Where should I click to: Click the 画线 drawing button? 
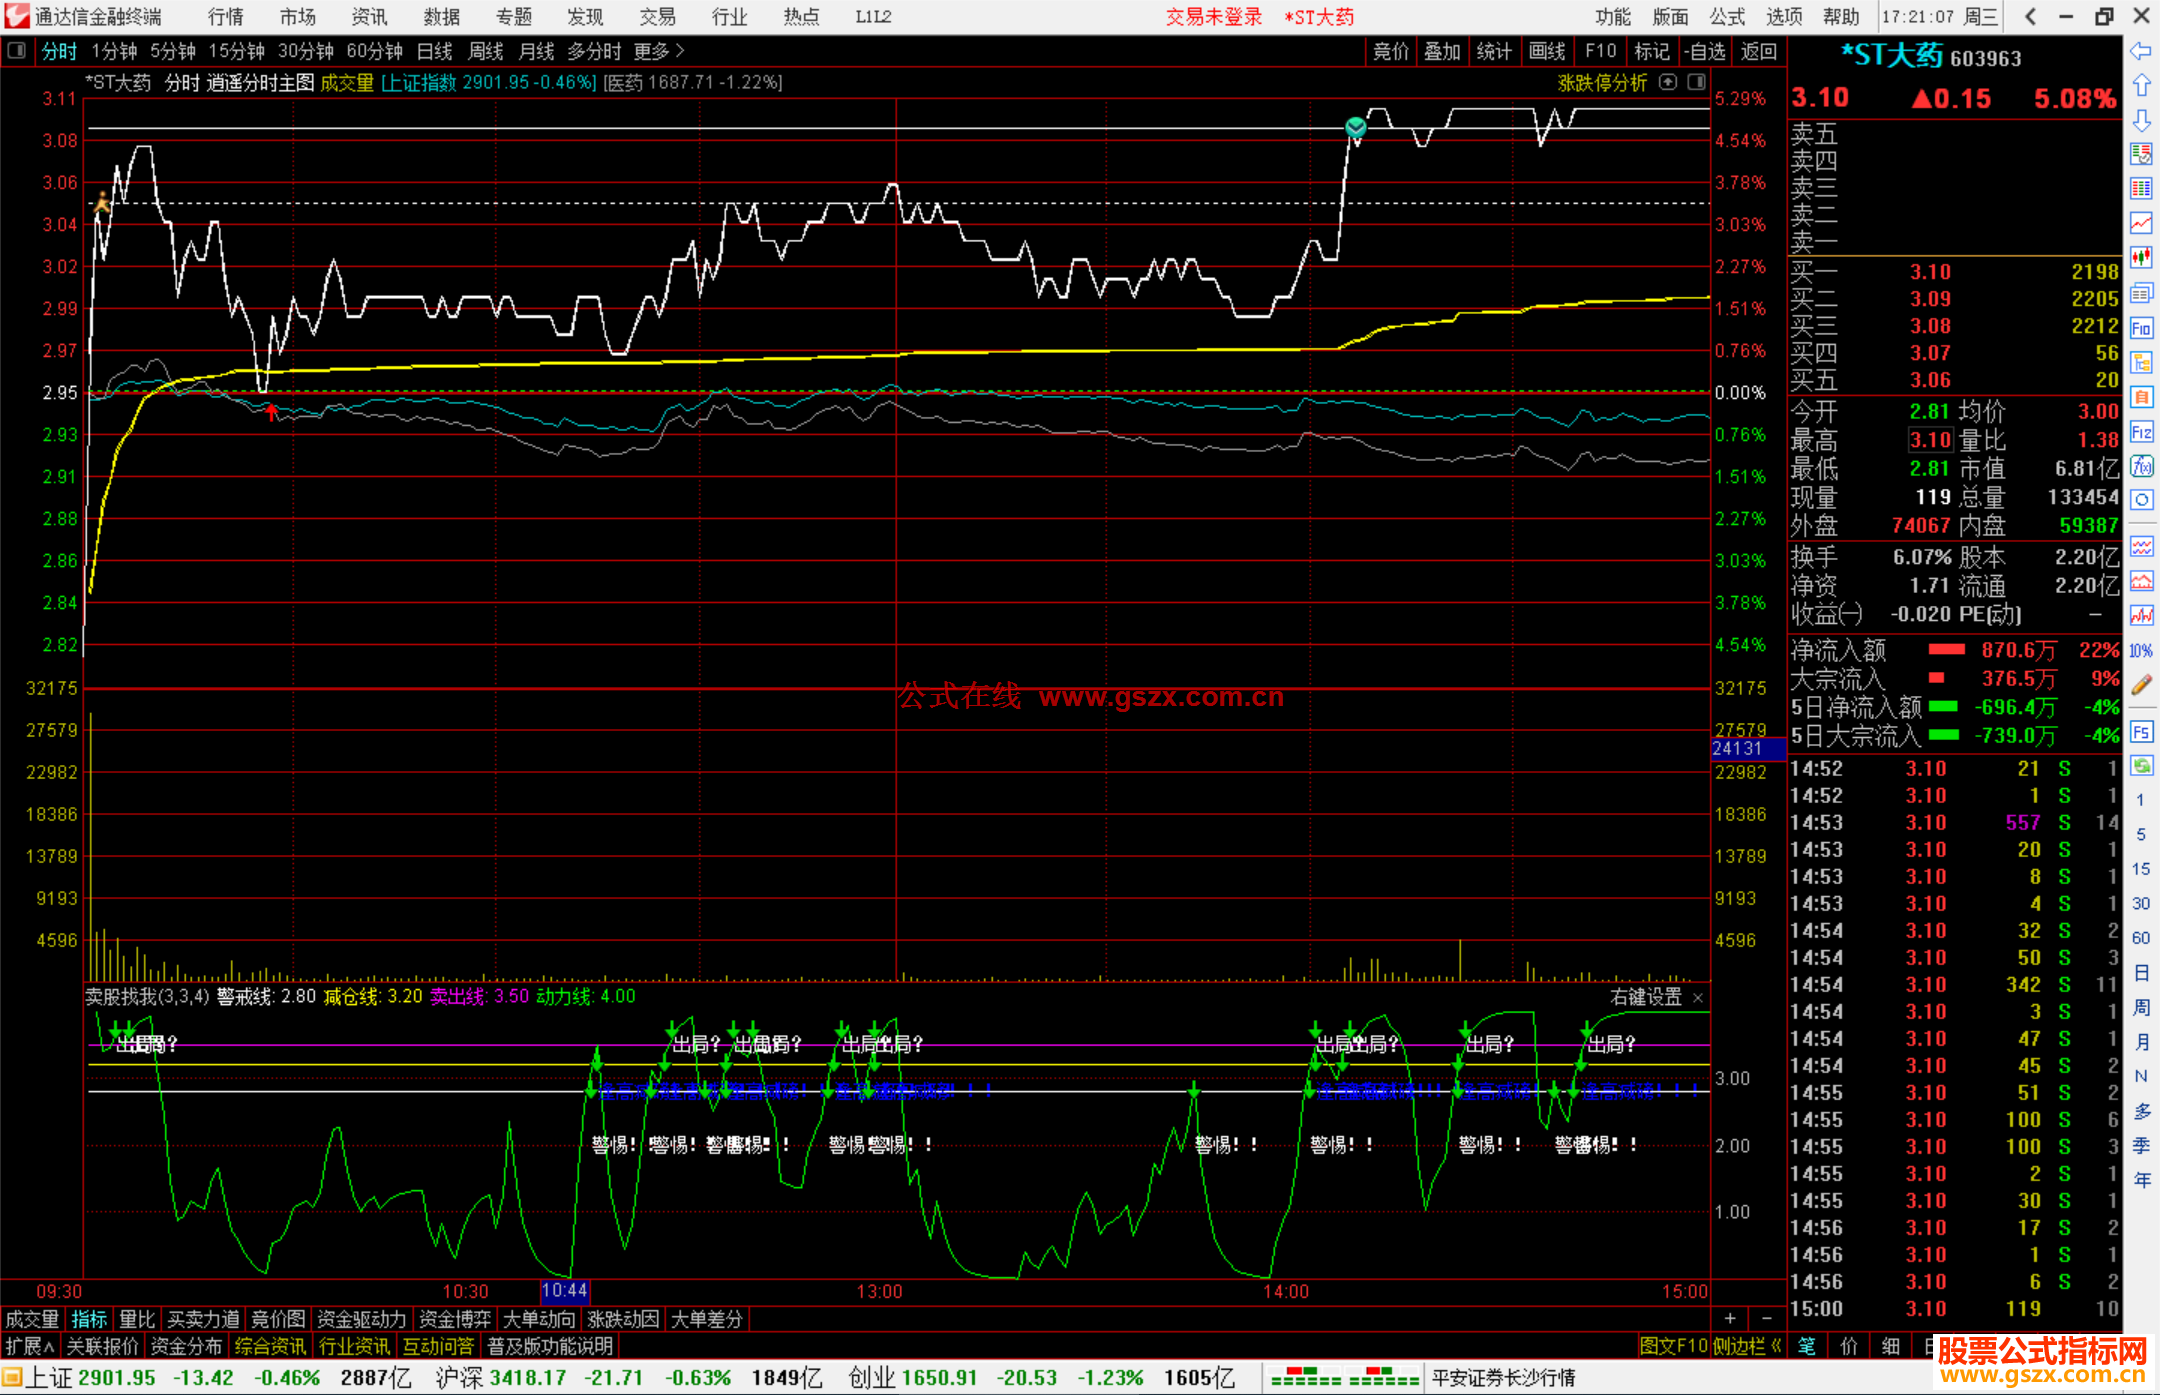pyautogui.click(x=1546, y=51)
